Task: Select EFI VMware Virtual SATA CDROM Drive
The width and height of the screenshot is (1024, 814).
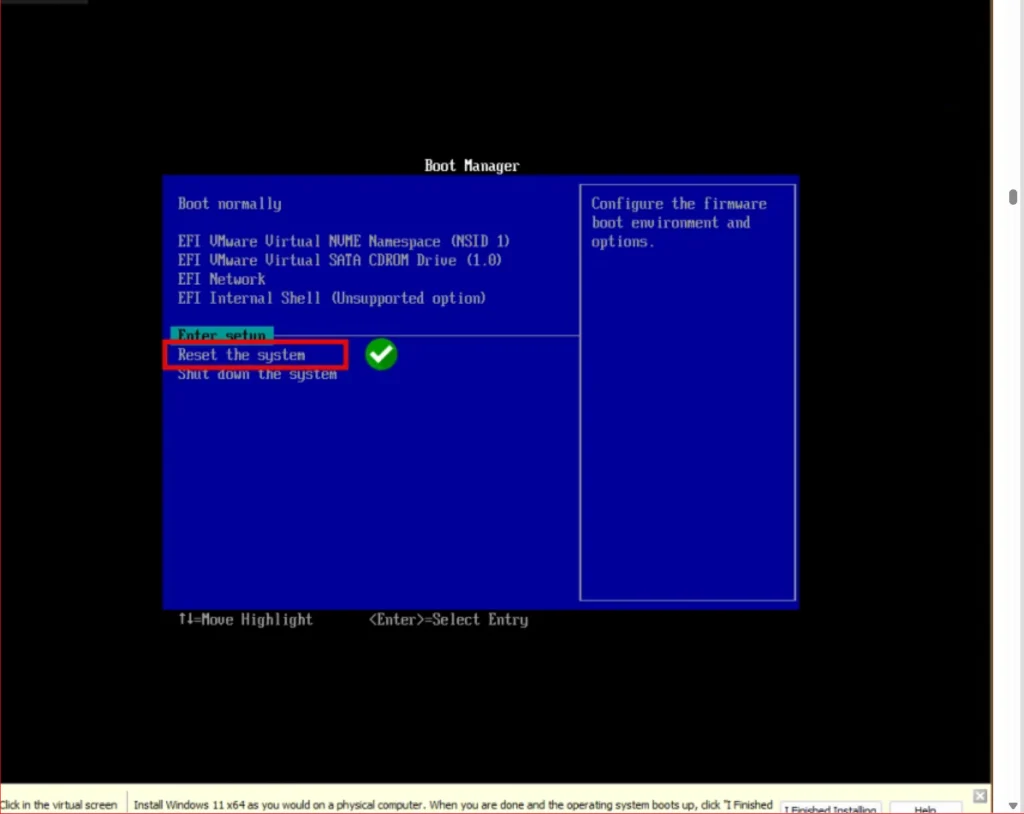Action: (340, 260)
